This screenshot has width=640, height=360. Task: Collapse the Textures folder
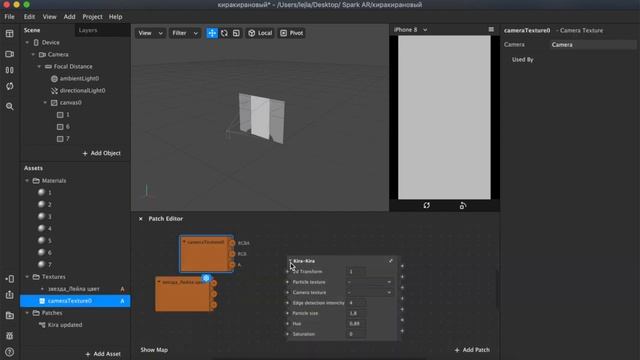27,277
